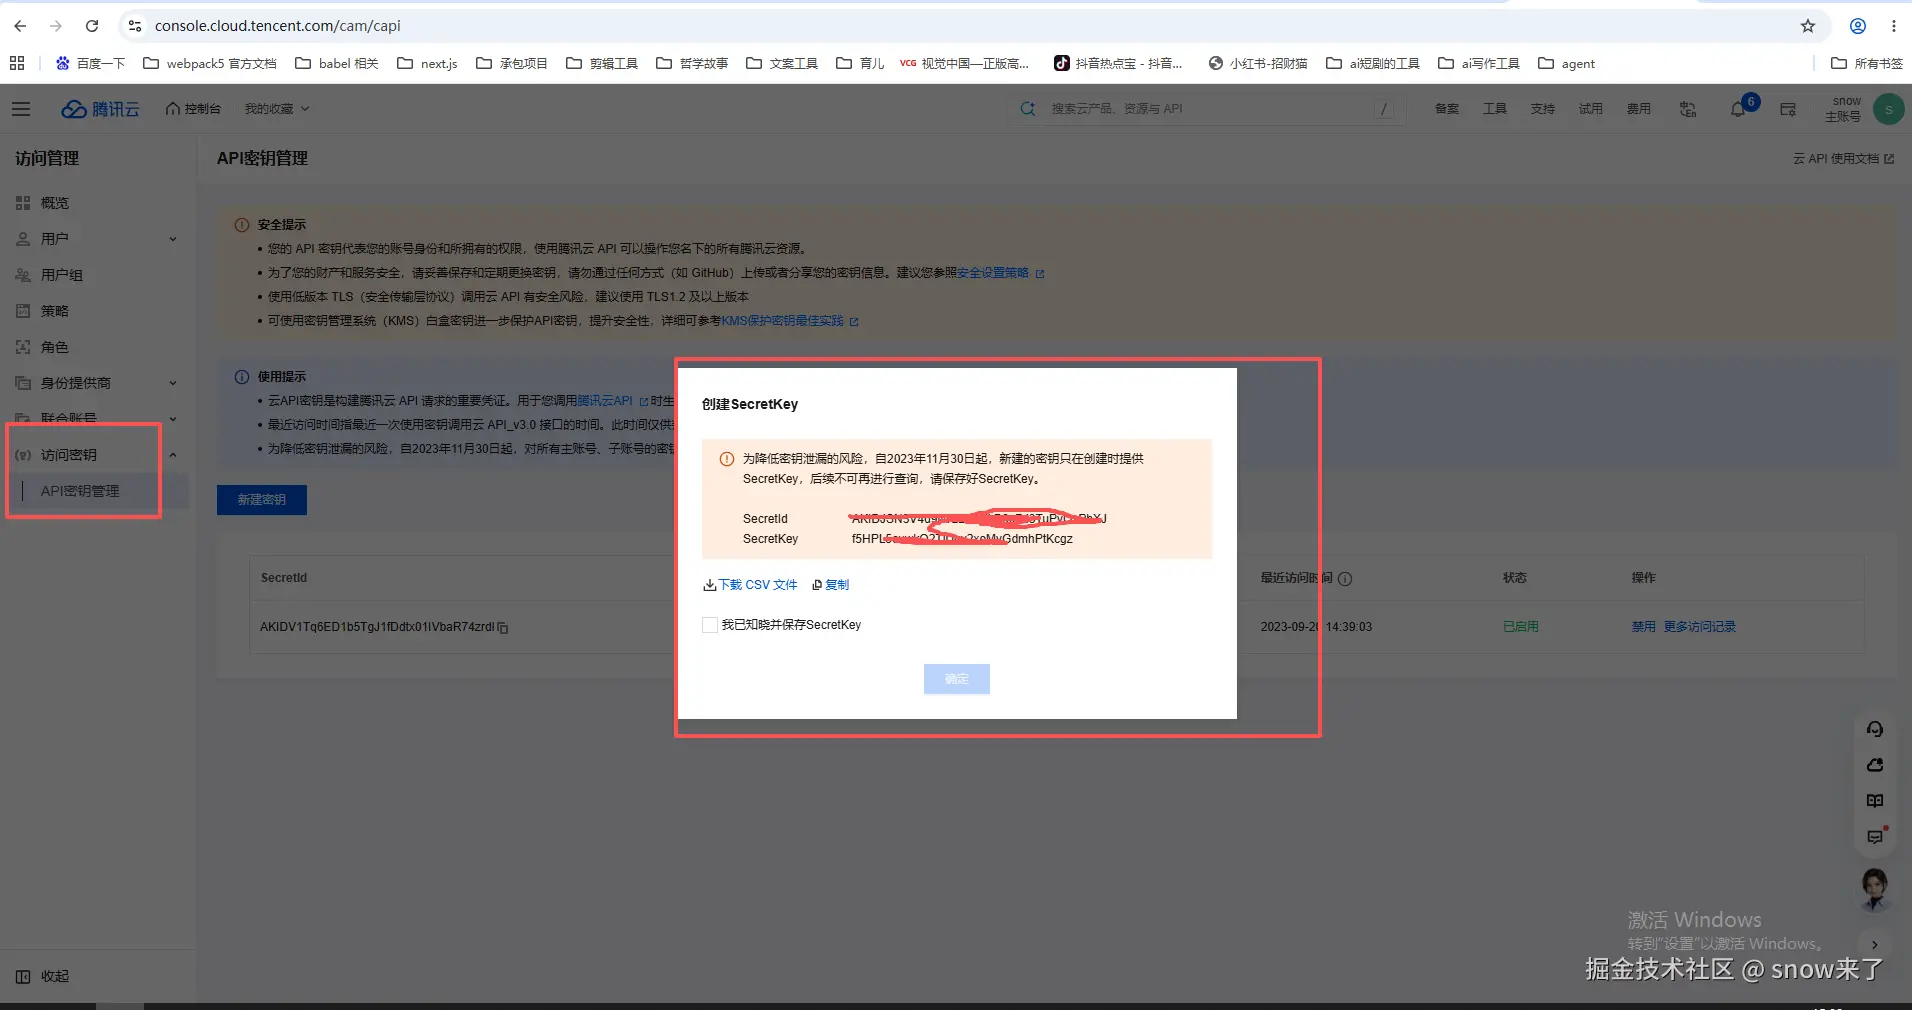Image resolution: width=1912 pixels, height=1010 pixels.
Task: Open the 支持 top menu
Action: coord(1543,109)
